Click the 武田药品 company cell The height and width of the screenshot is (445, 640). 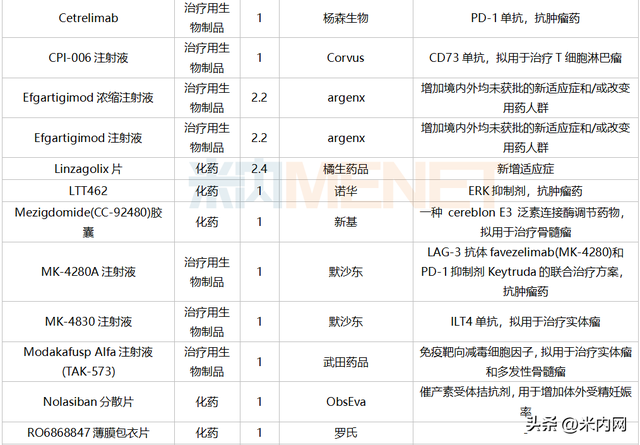[x=346, y=362]
